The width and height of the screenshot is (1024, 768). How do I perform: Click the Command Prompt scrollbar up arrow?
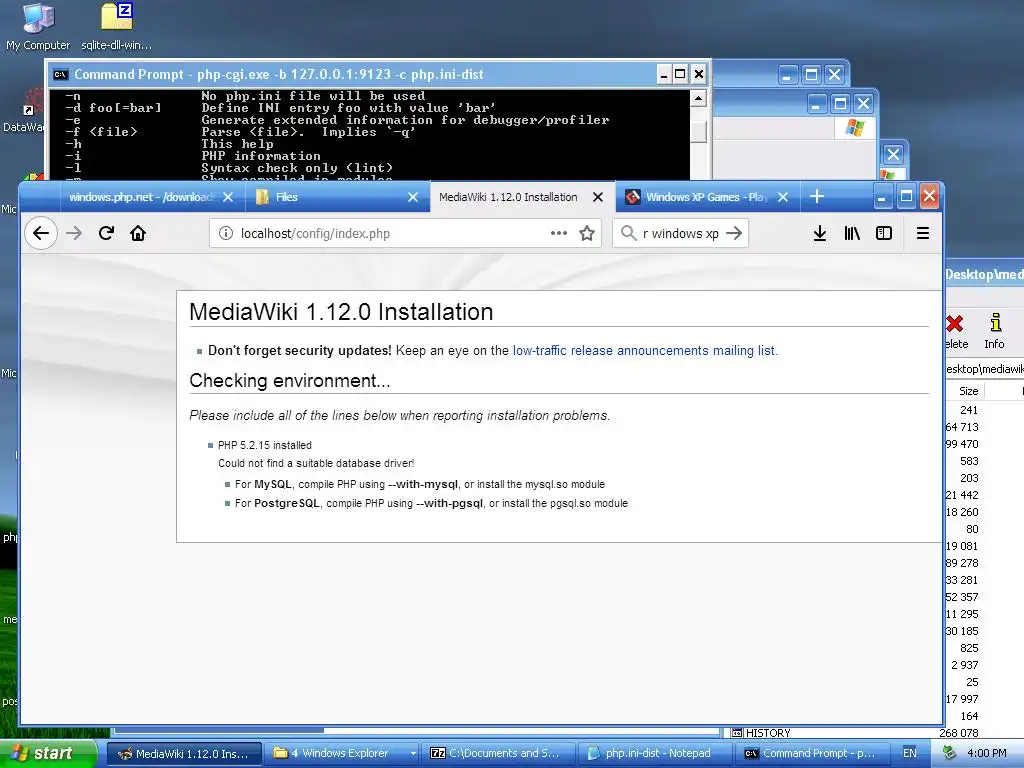tap(698, 98)
